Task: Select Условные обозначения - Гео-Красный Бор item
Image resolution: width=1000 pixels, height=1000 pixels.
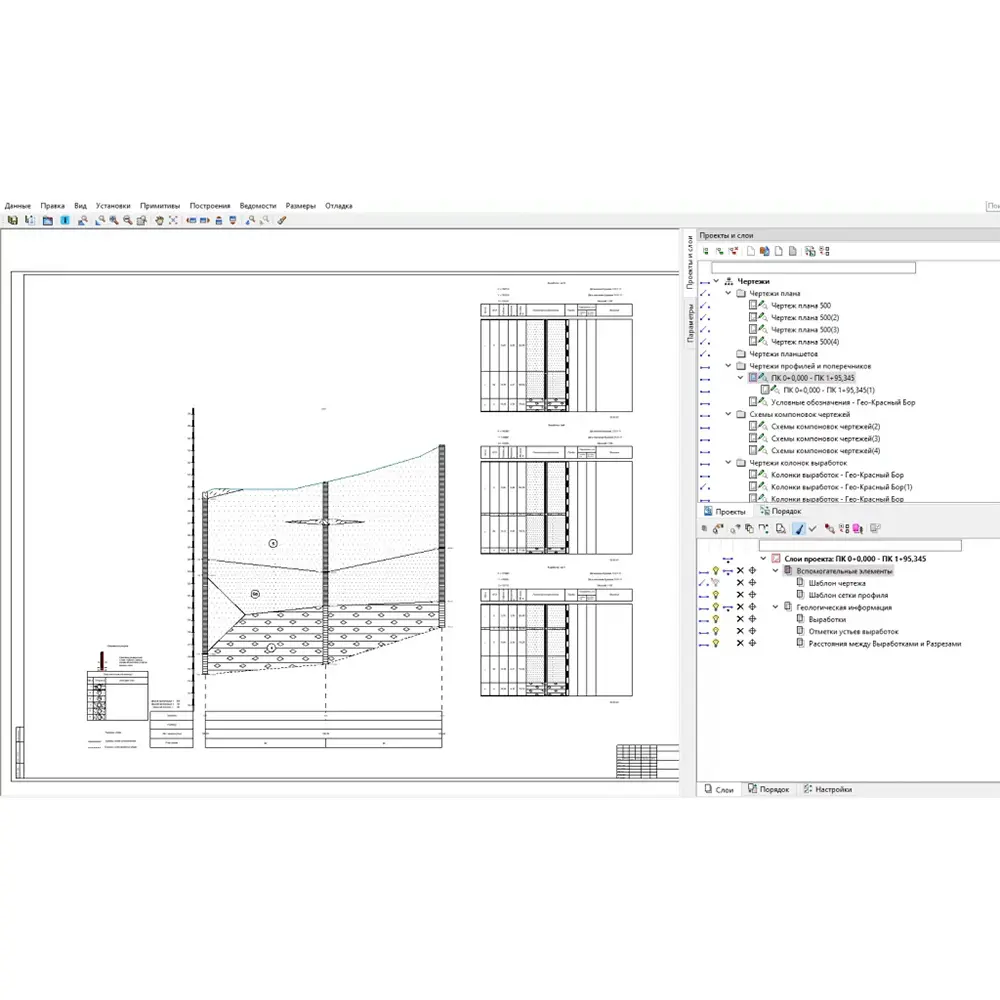Action: [x=843, y=402]
